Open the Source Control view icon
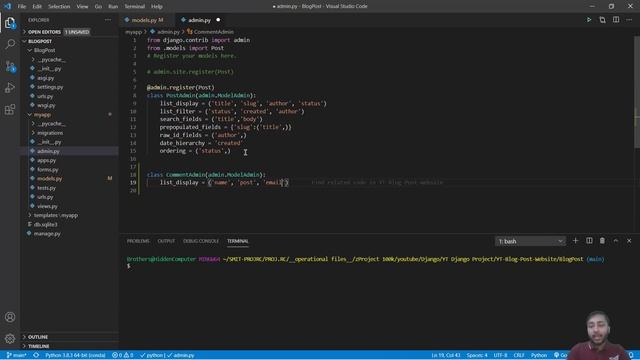 pos(10,66)
